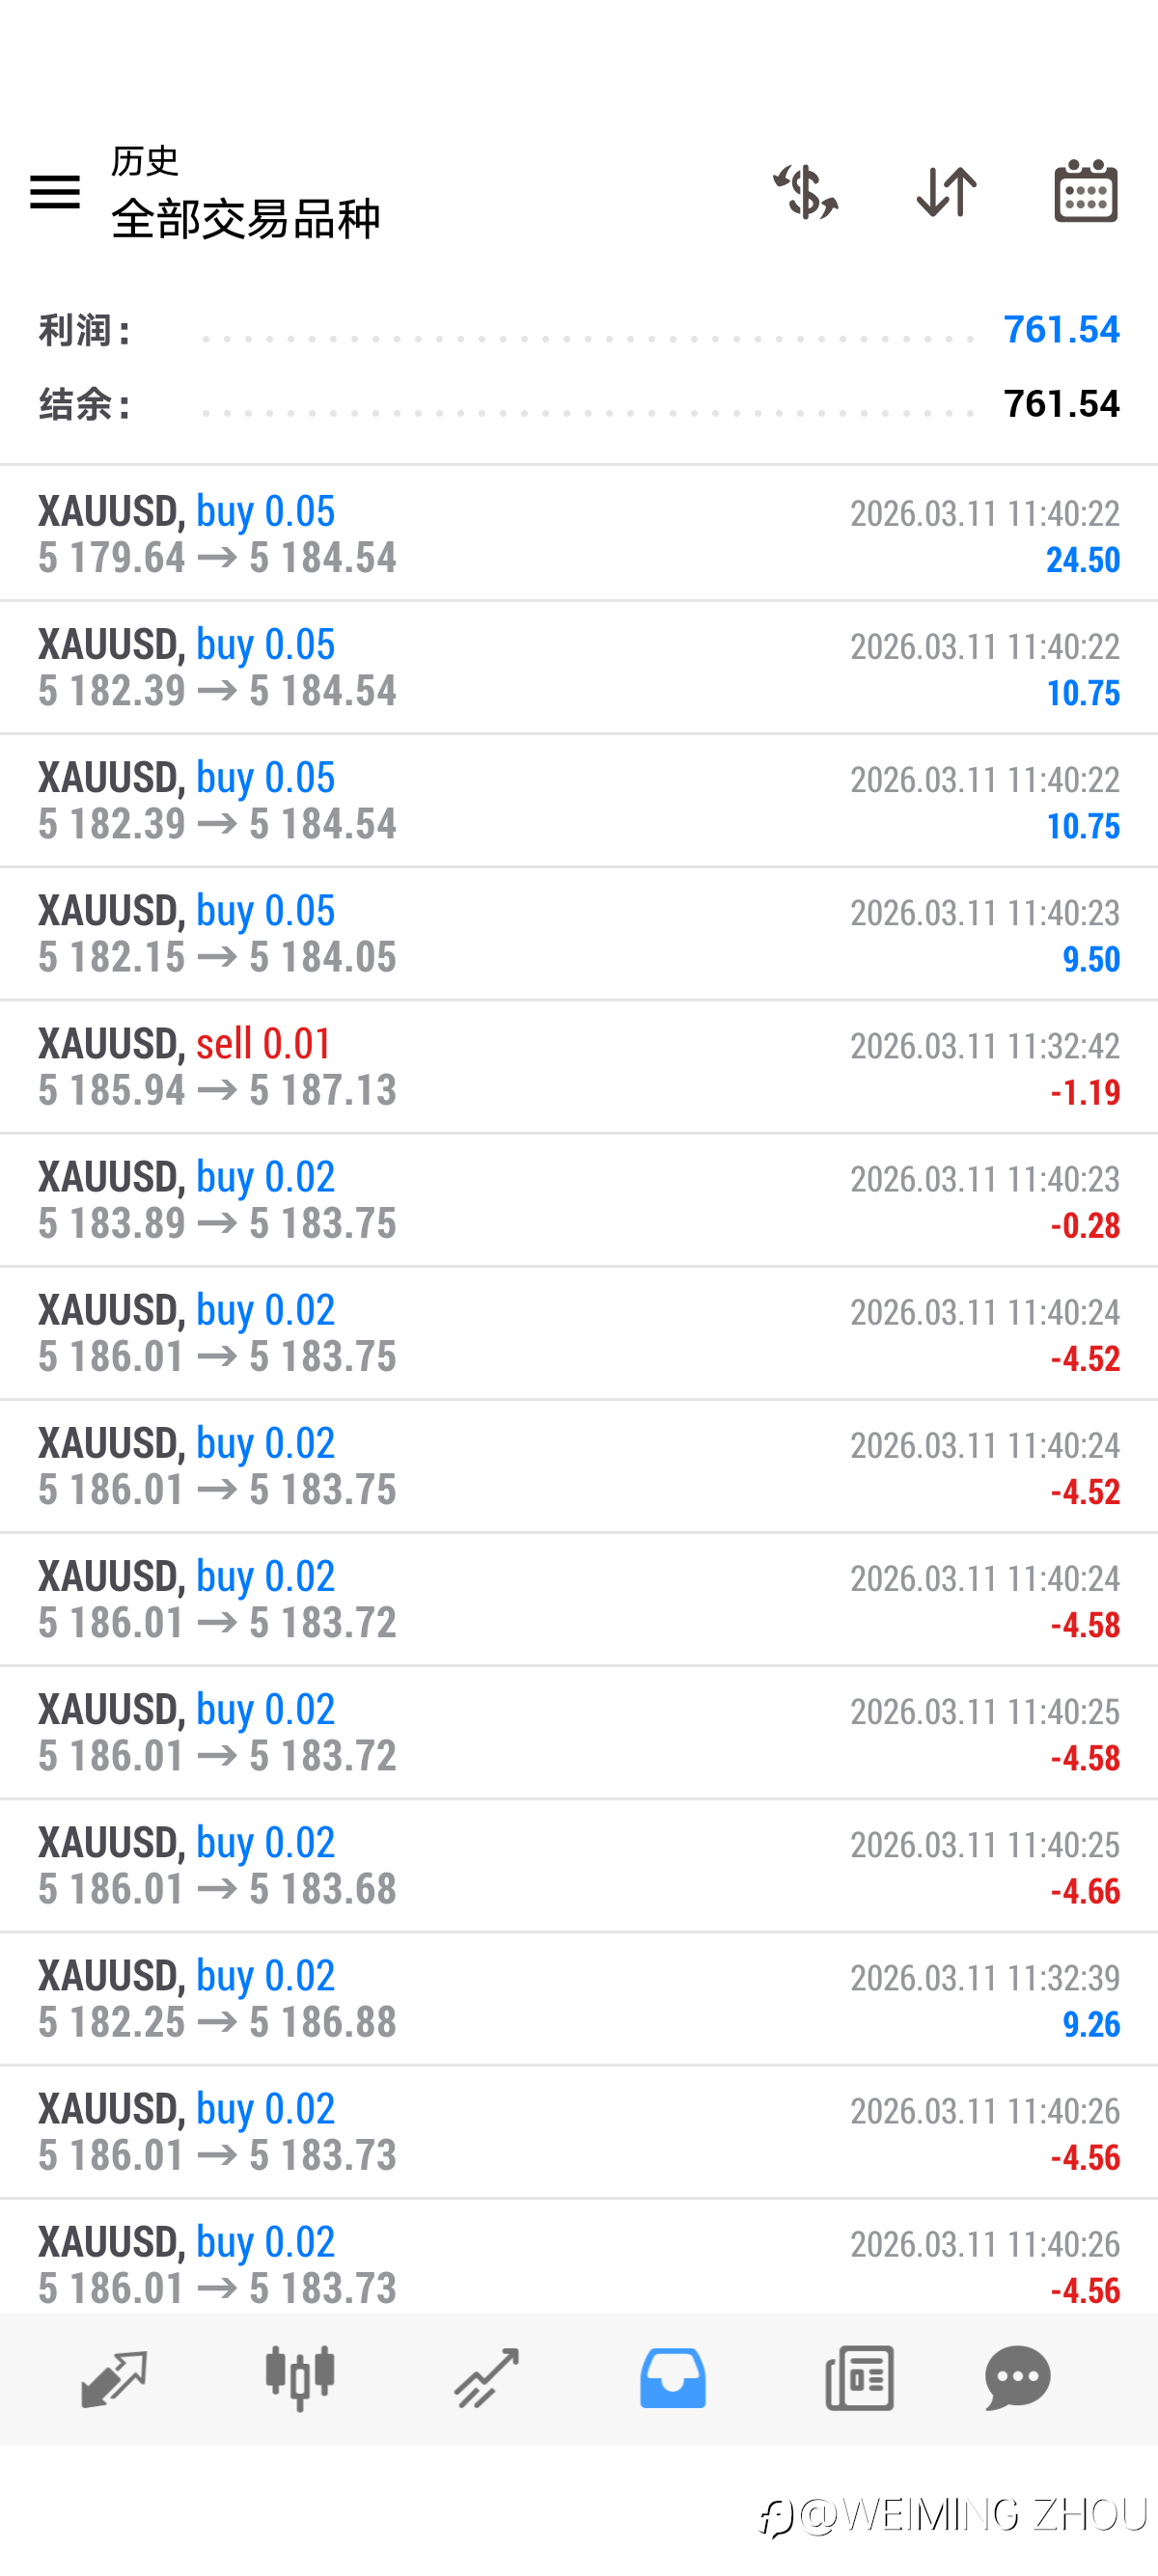Tap the 结余 balance summary row
This screenshot has height=2576, width=1158.
(x=579, y=404)
